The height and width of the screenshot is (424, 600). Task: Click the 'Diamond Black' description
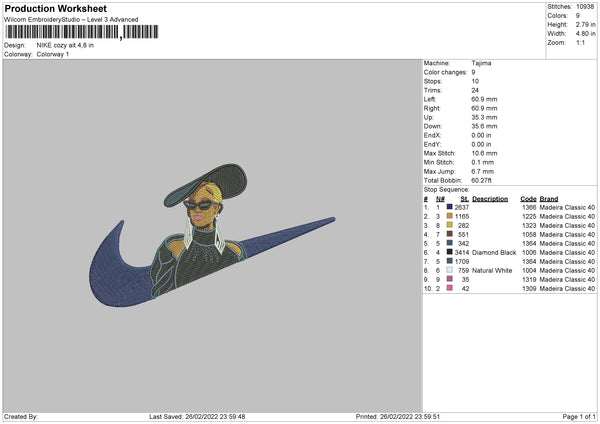click(x=494, y=253)
